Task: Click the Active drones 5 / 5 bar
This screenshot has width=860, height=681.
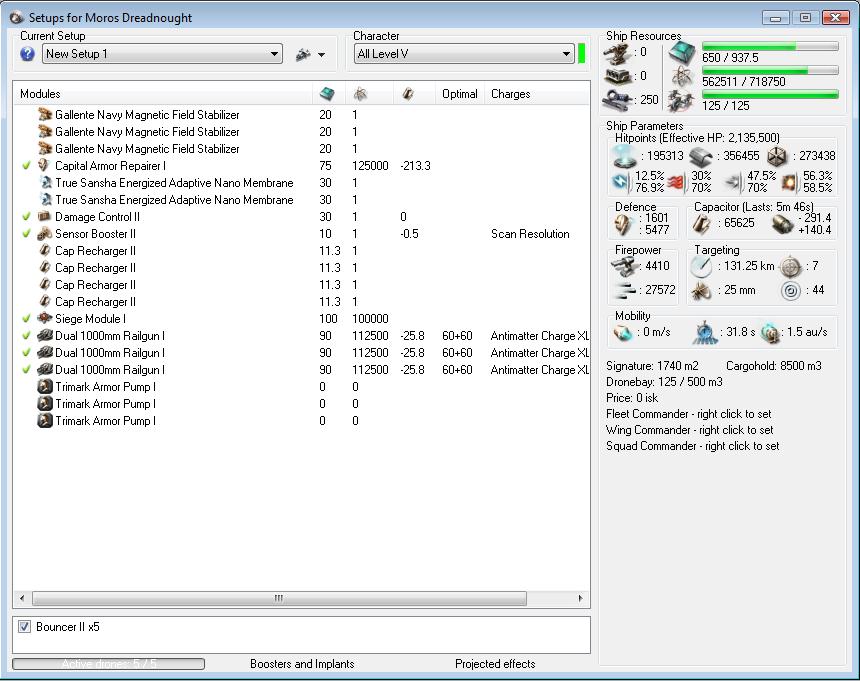Action: (x=109, y=664)
